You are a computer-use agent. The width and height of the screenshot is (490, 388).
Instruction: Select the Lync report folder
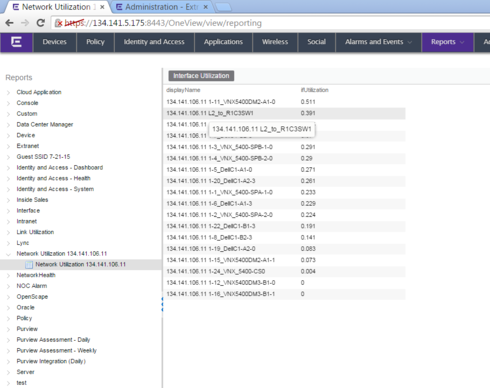click(23, 243)
